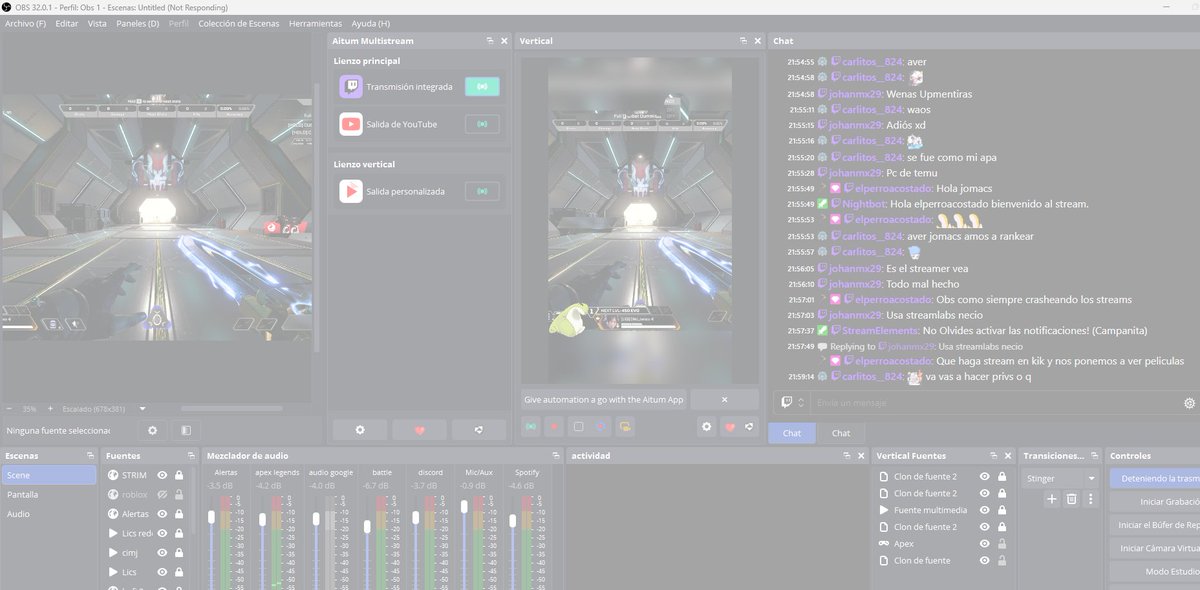Open the Herramientas menu
This screenshot has width=1200, height=590.
(x=315, y=23)
